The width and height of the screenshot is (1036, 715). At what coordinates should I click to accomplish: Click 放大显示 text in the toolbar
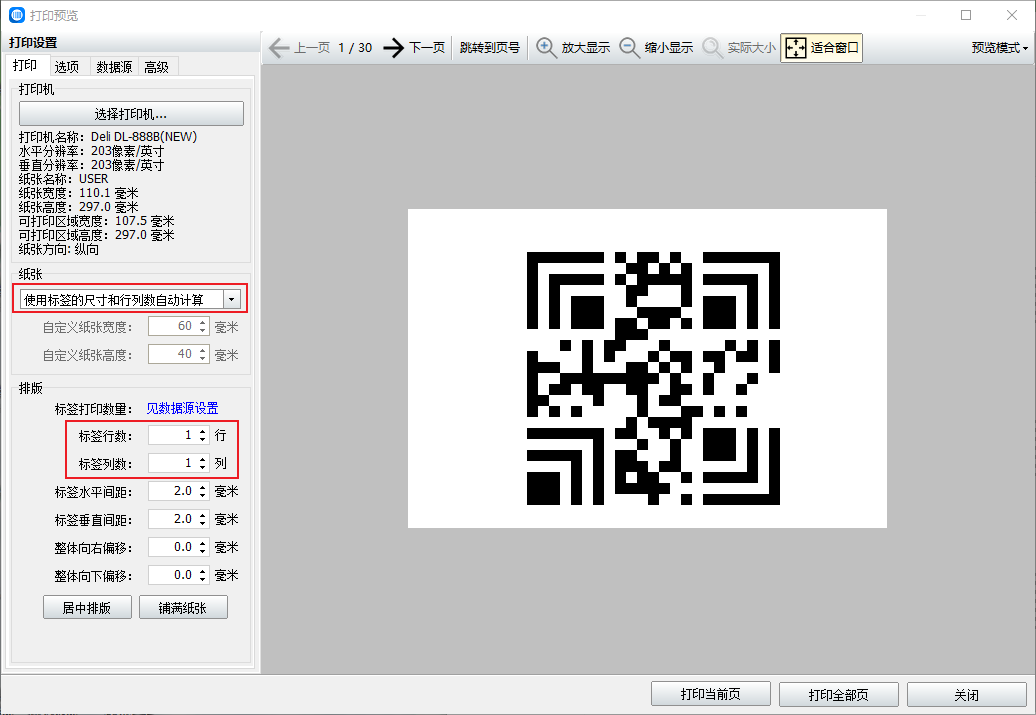[585, 48]
